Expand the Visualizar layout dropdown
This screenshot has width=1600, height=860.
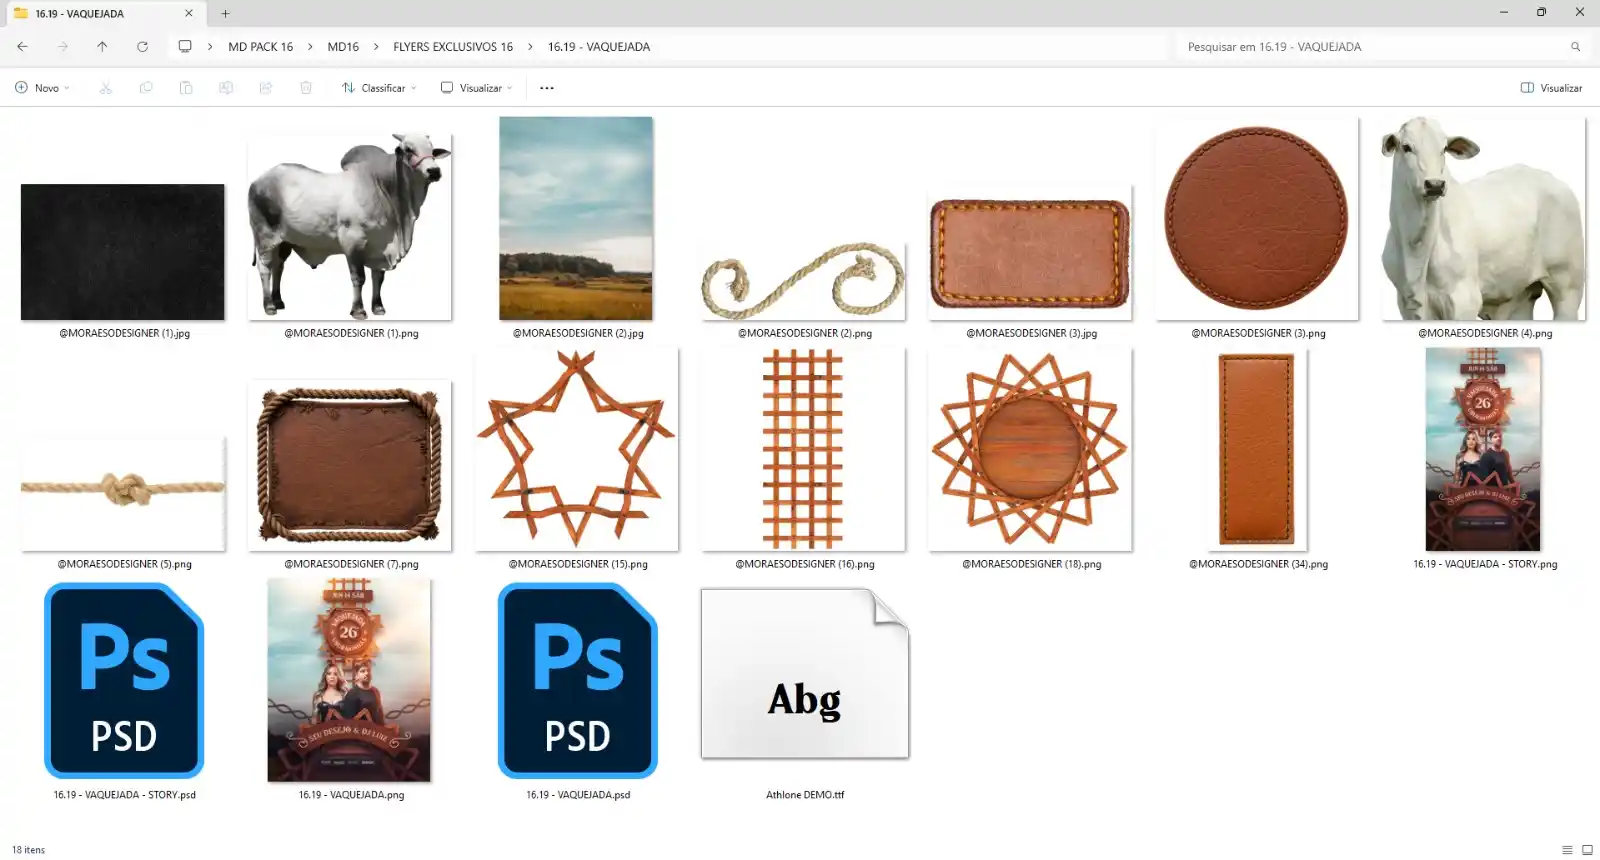477,88
